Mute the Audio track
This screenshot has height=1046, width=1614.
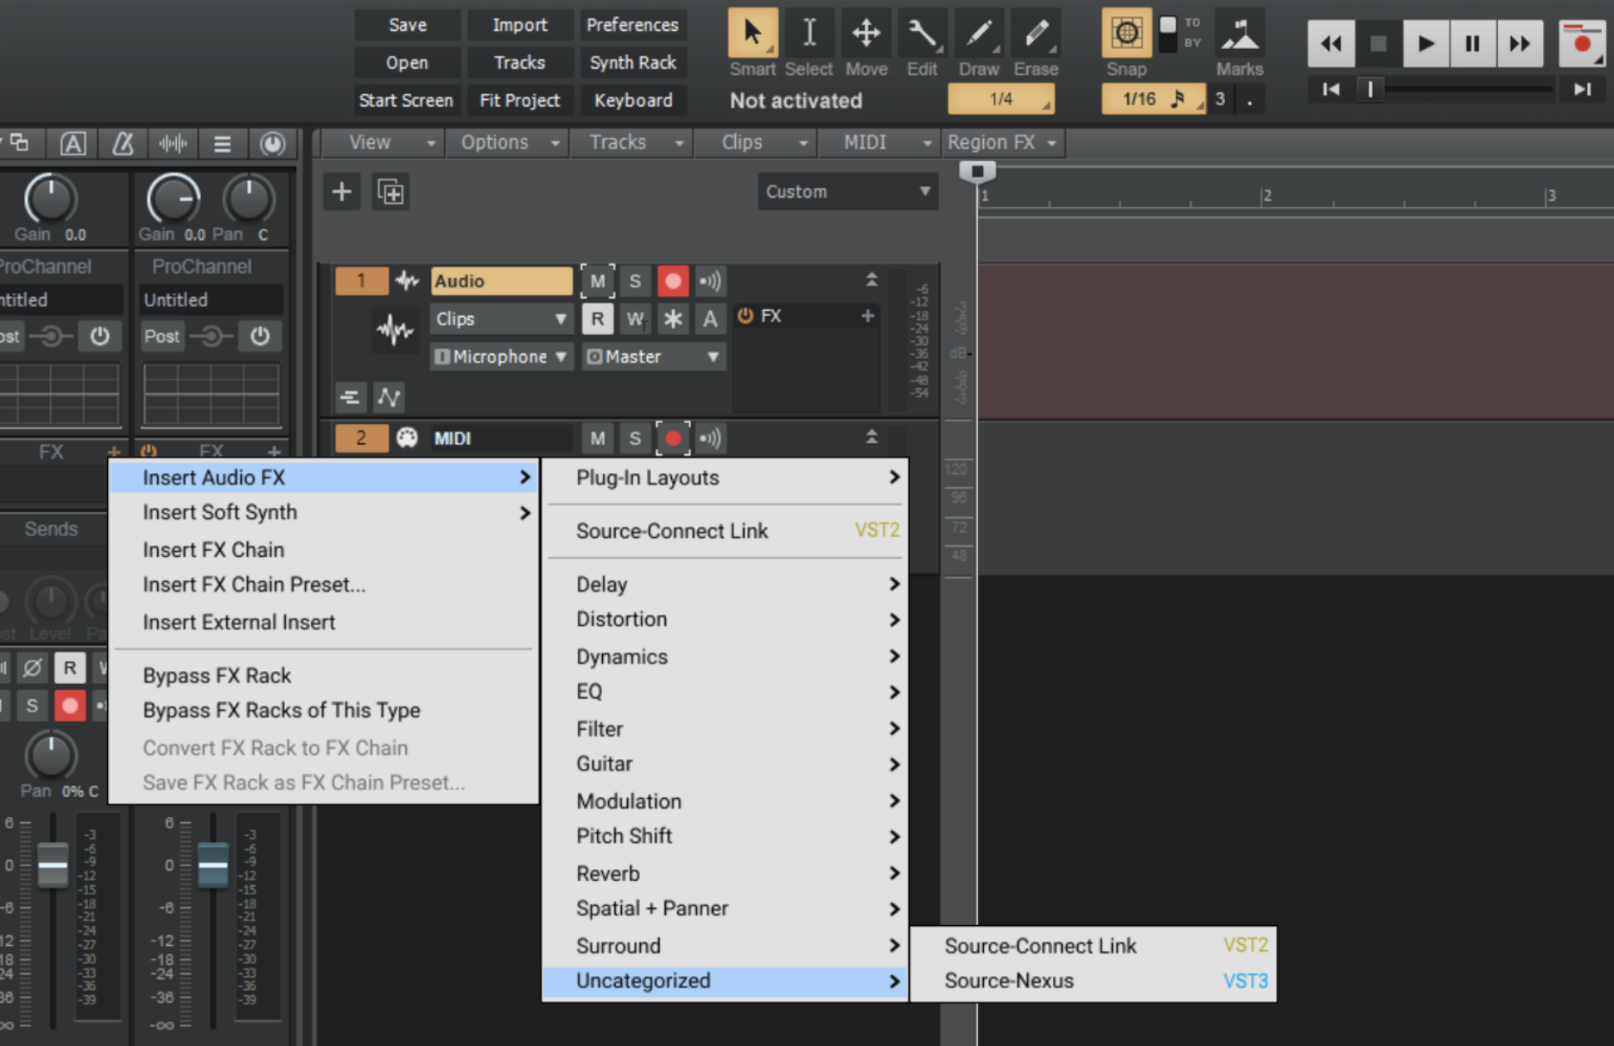[x=597, y=281]
